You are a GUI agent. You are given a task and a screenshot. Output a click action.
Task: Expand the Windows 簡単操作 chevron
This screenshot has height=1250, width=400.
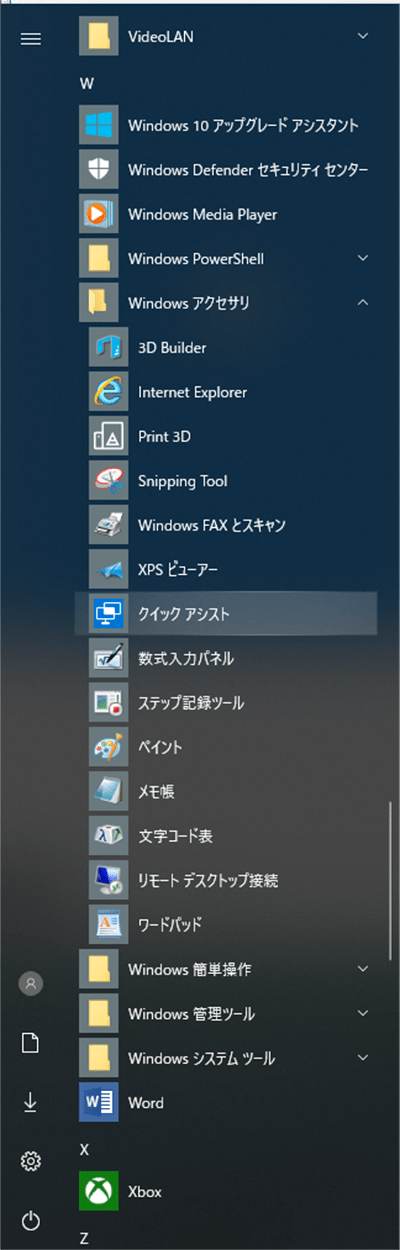(363, 969)
